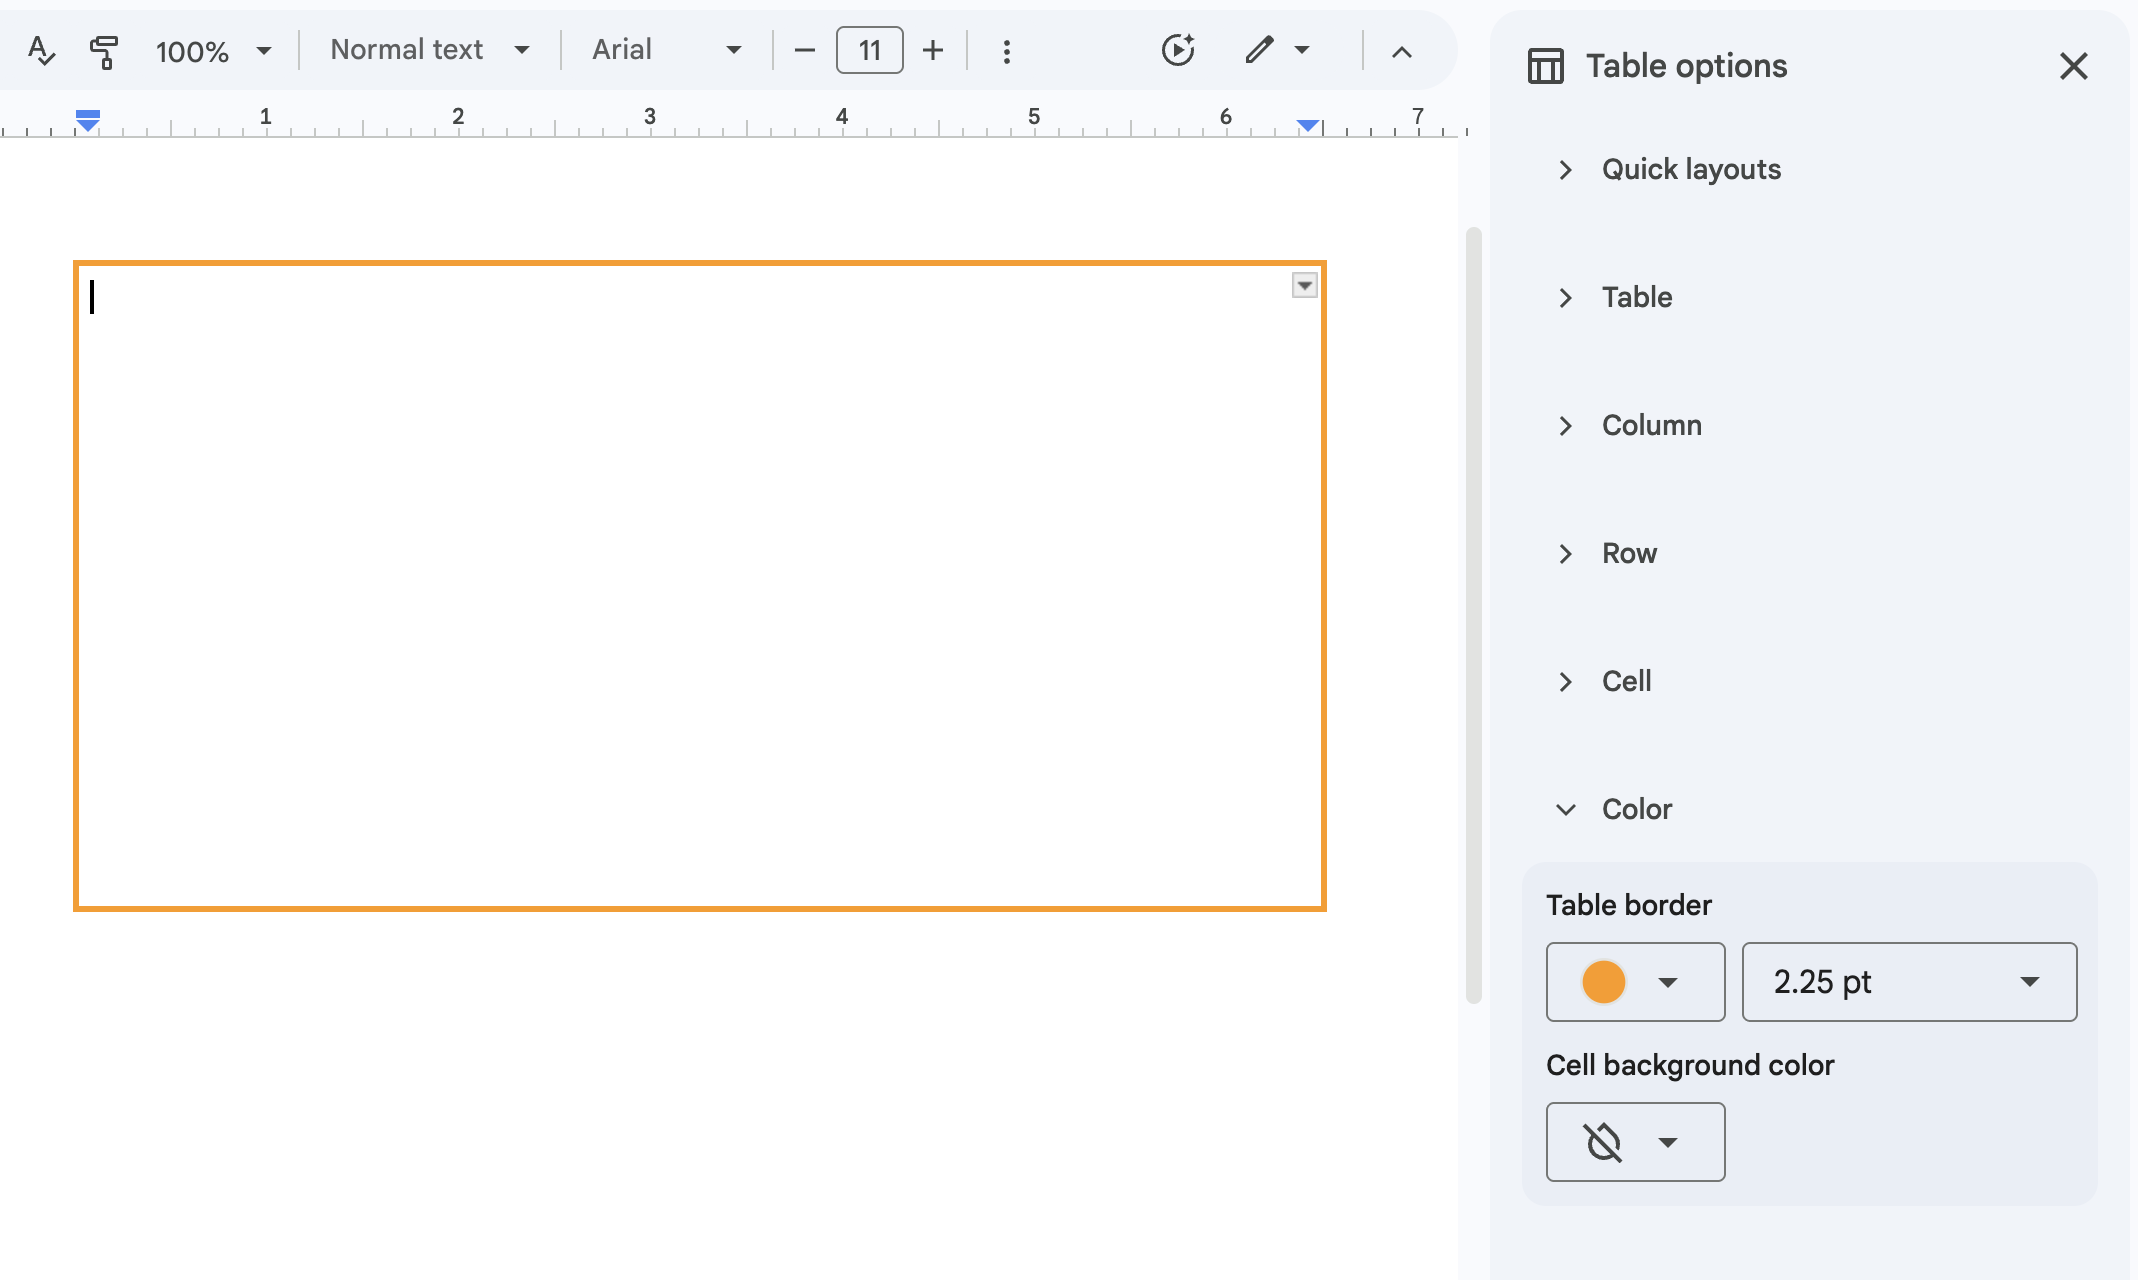This screenshot has height=1280, width=2138.
Task: Click the table cell dropdown arrow
Action: click(x=1305, y=286)
